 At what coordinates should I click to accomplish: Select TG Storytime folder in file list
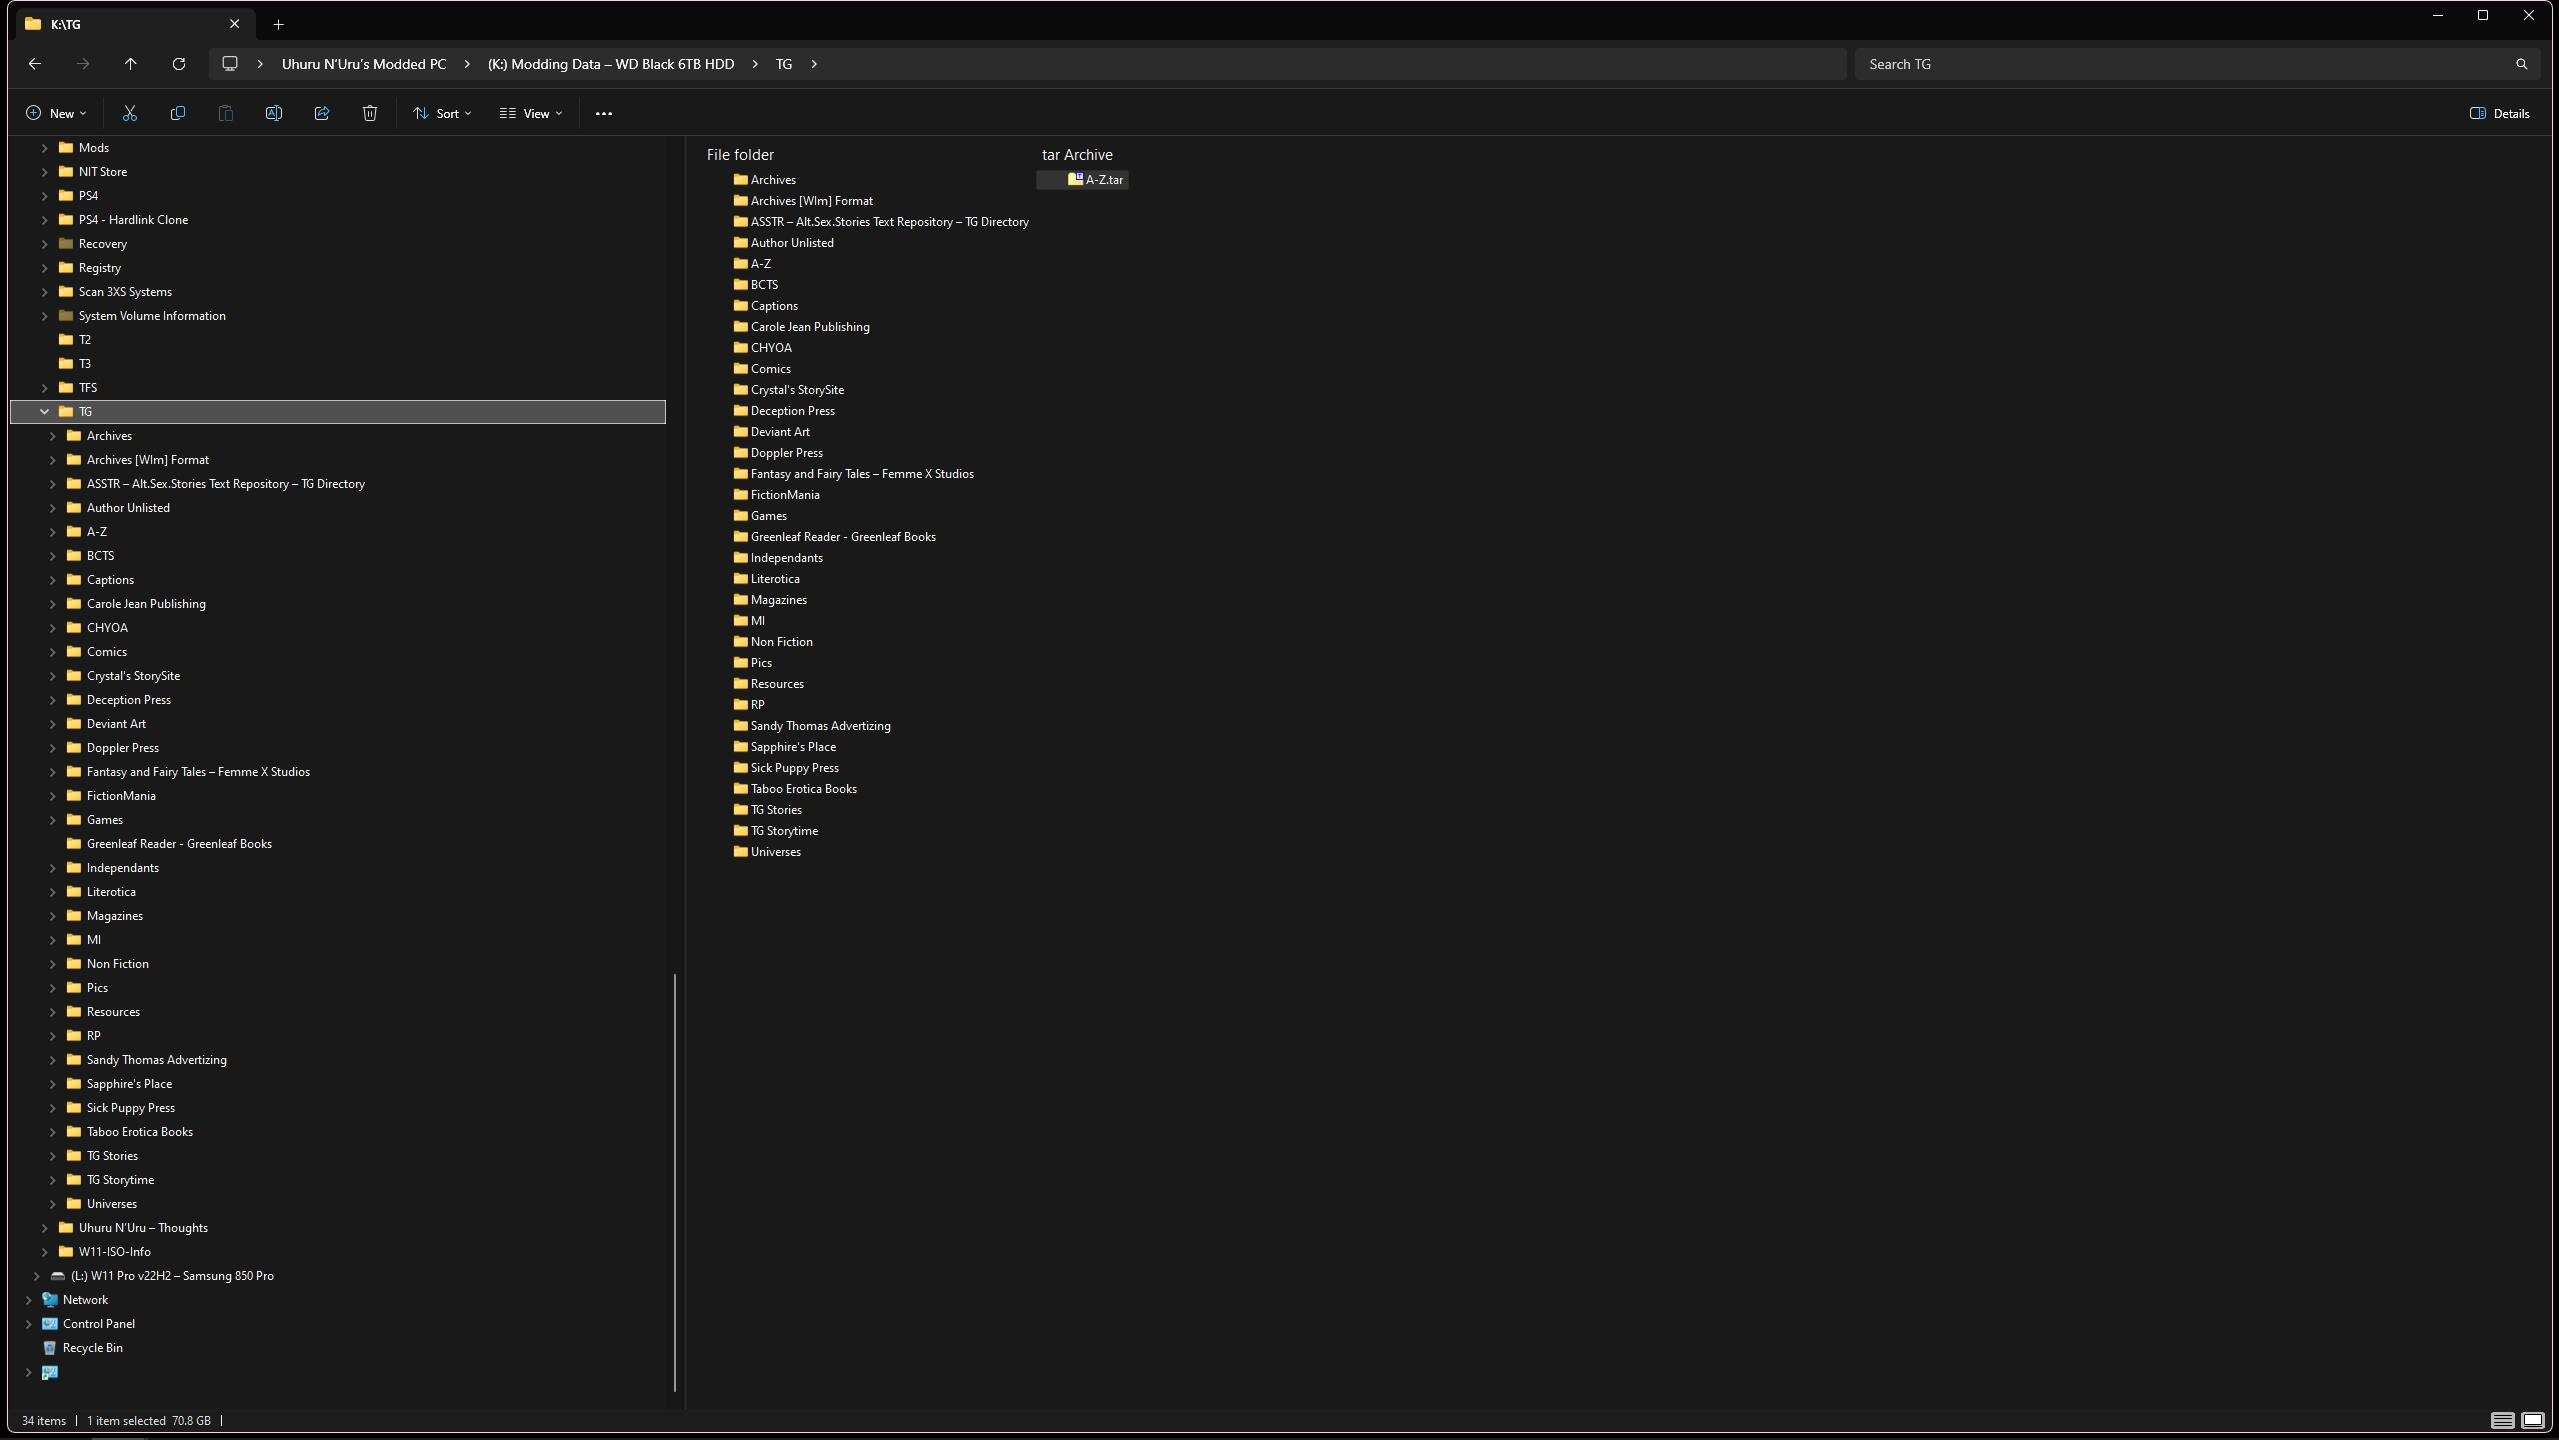tap(784, 831)
